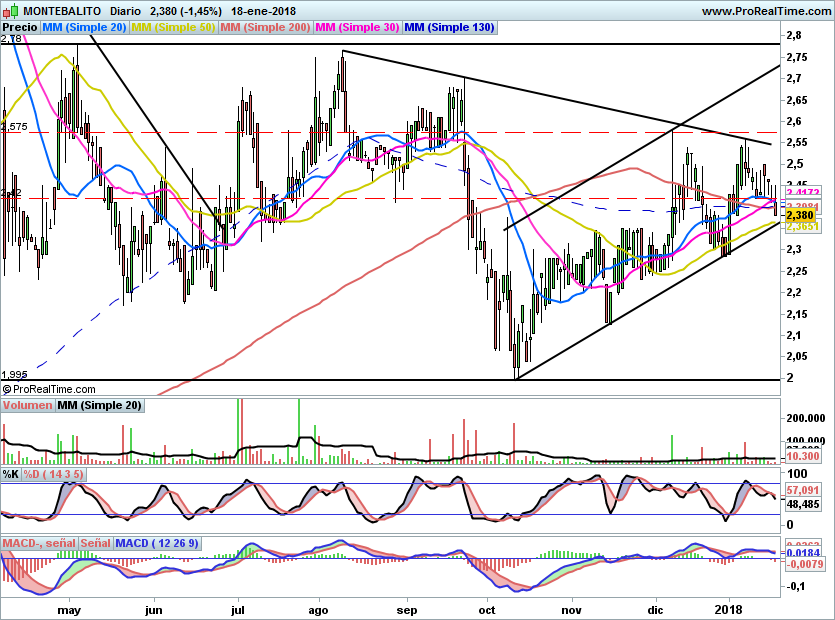Open the MM (Simple 200) indicator settings

point(265,28)
